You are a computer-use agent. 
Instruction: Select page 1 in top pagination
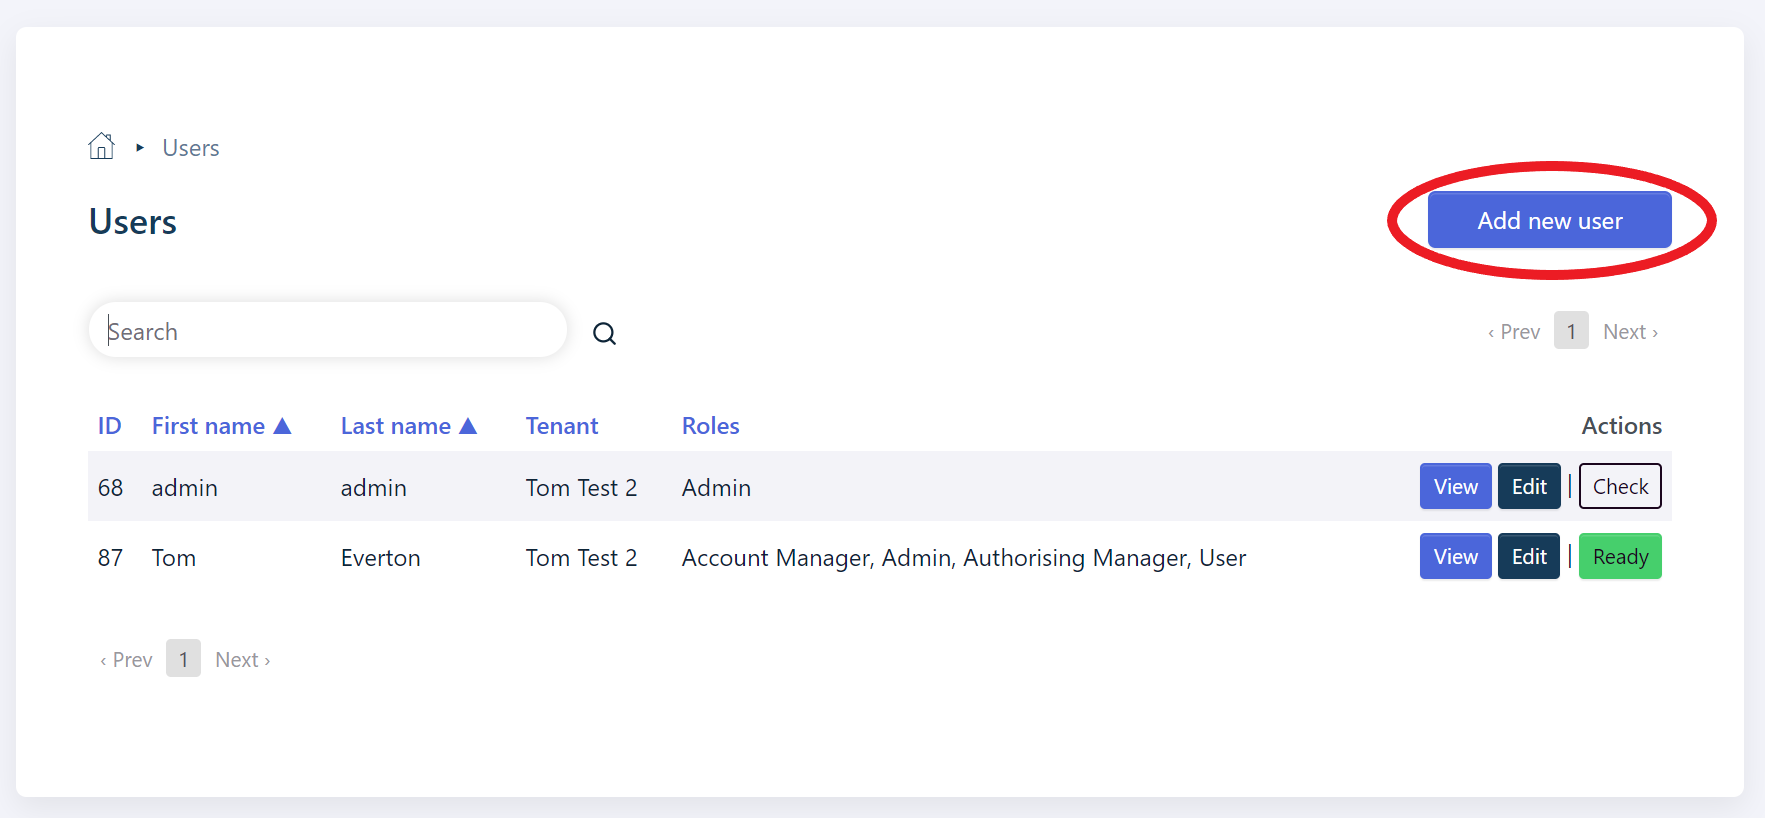pos(1571,331)
